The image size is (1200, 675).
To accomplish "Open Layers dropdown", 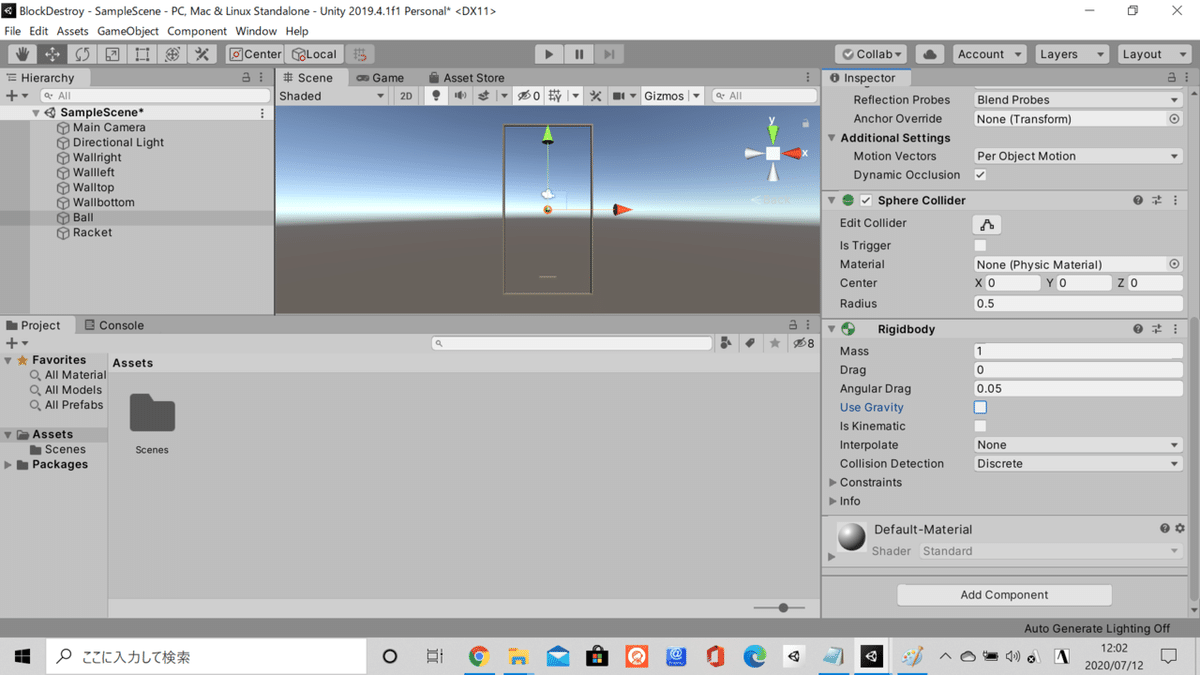I will click(x=1071, y=54).
